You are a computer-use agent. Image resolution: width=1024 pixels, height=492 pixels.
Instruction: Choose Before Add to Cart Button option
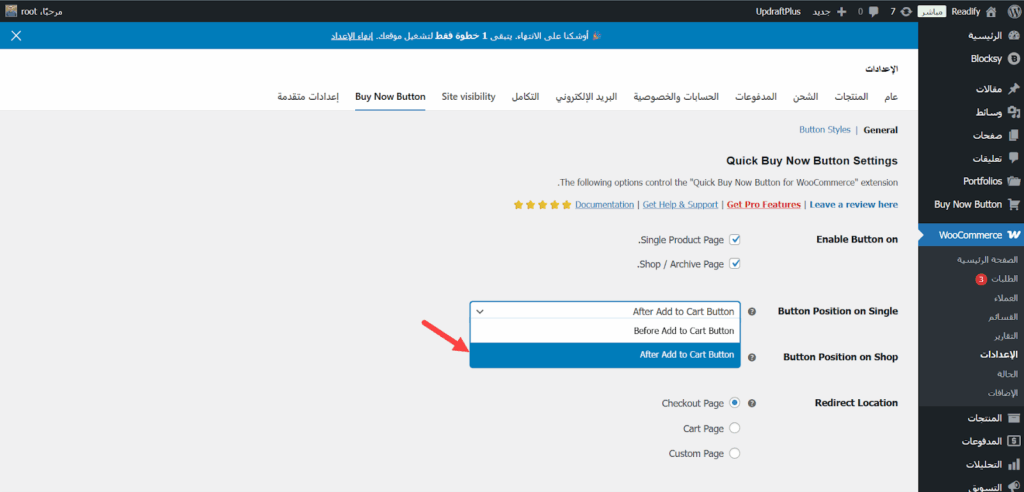605,331
